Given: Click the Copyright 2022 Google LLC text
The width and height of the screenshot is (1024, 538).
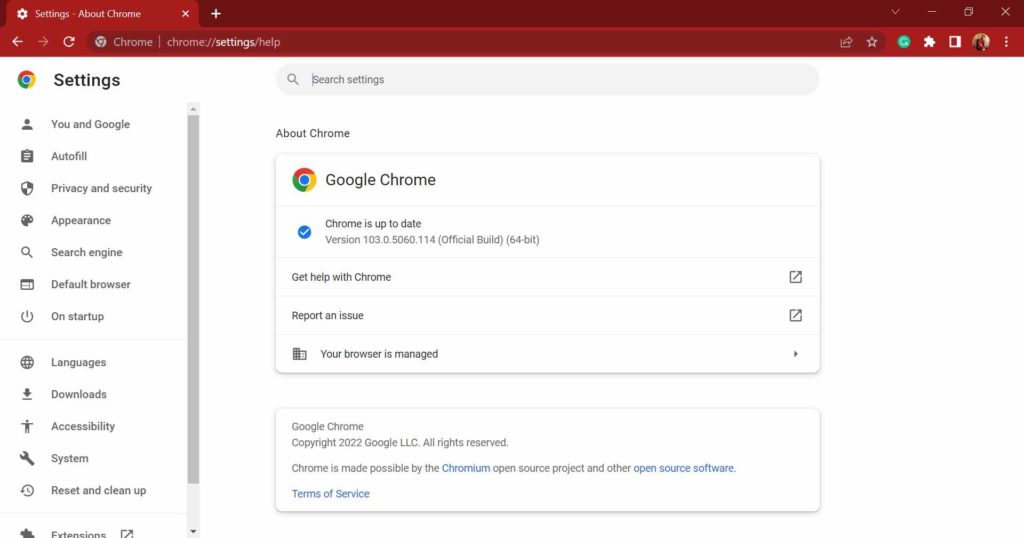Looking at the screenshot, I should click(400, 443).
